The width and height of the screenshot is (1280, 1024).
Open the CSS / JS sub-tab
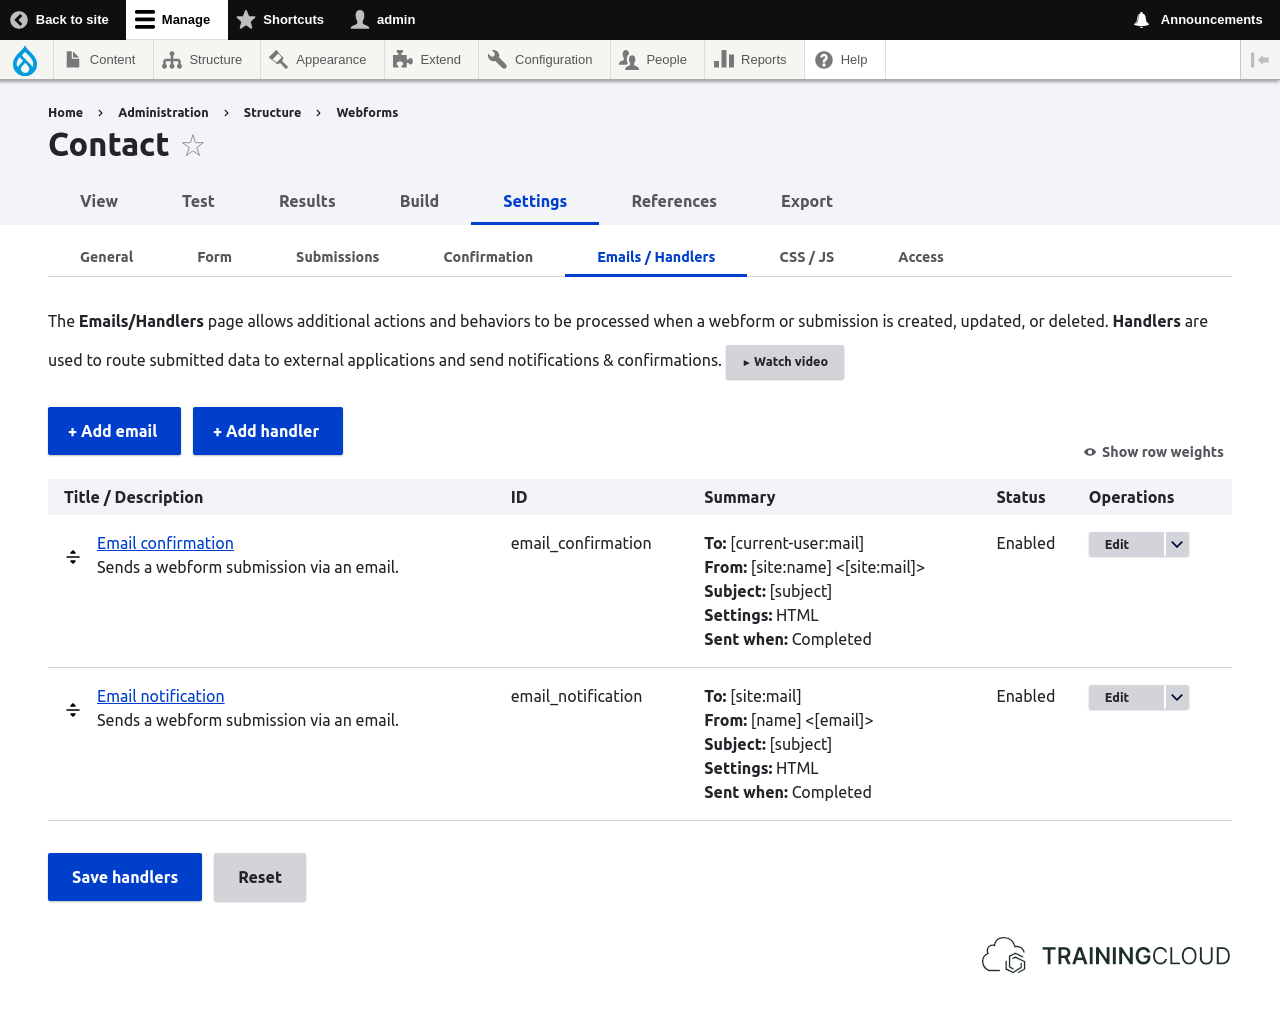pos(806,257)
